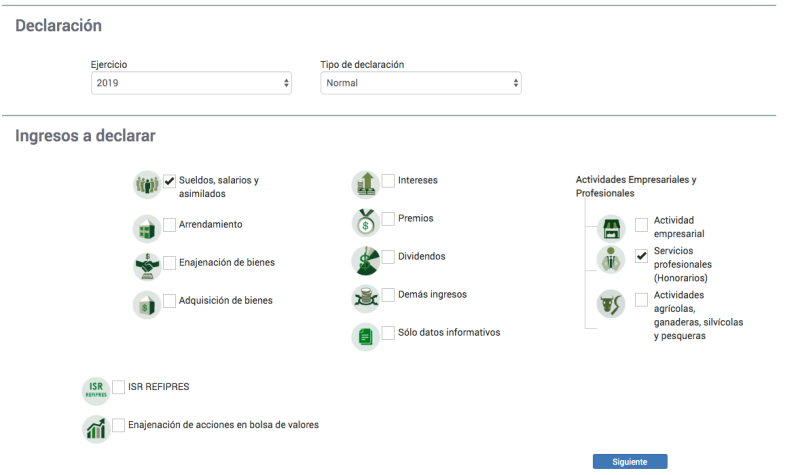The image size is (800, 475).
Task: Click the Ingresos a declarar heading
Action: (85, 136)
